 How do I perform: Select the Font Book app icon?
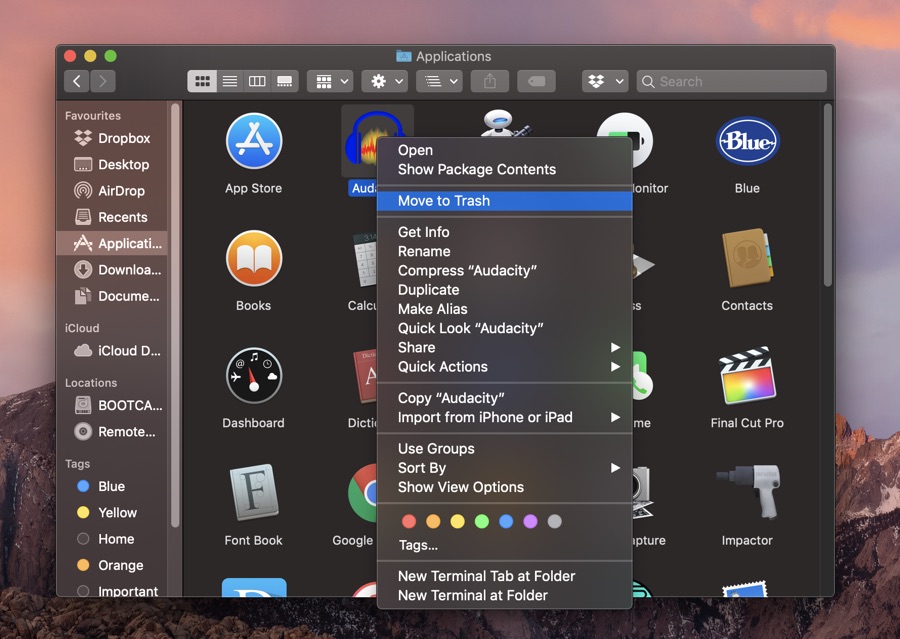click(254, 492)
